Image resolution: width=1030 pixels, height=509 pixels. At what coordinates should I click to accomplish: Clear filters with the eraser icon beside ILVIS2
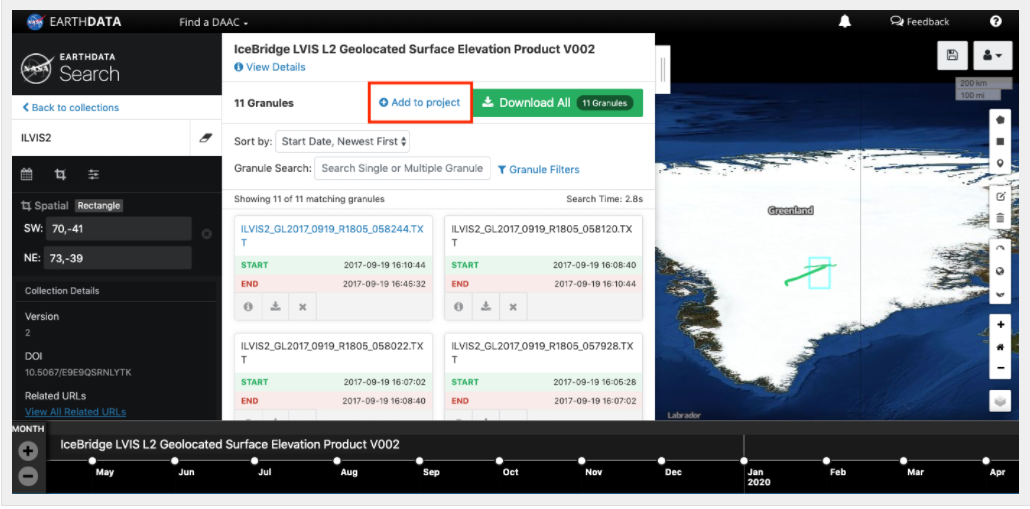206,138
